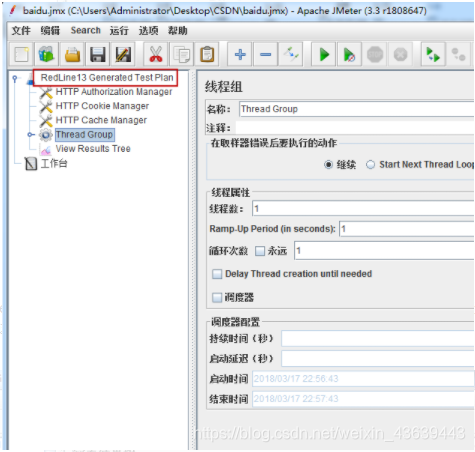Screen dimensions: 475x452
Task: Select the 工作台 tree item
Action: pos(54,163)
